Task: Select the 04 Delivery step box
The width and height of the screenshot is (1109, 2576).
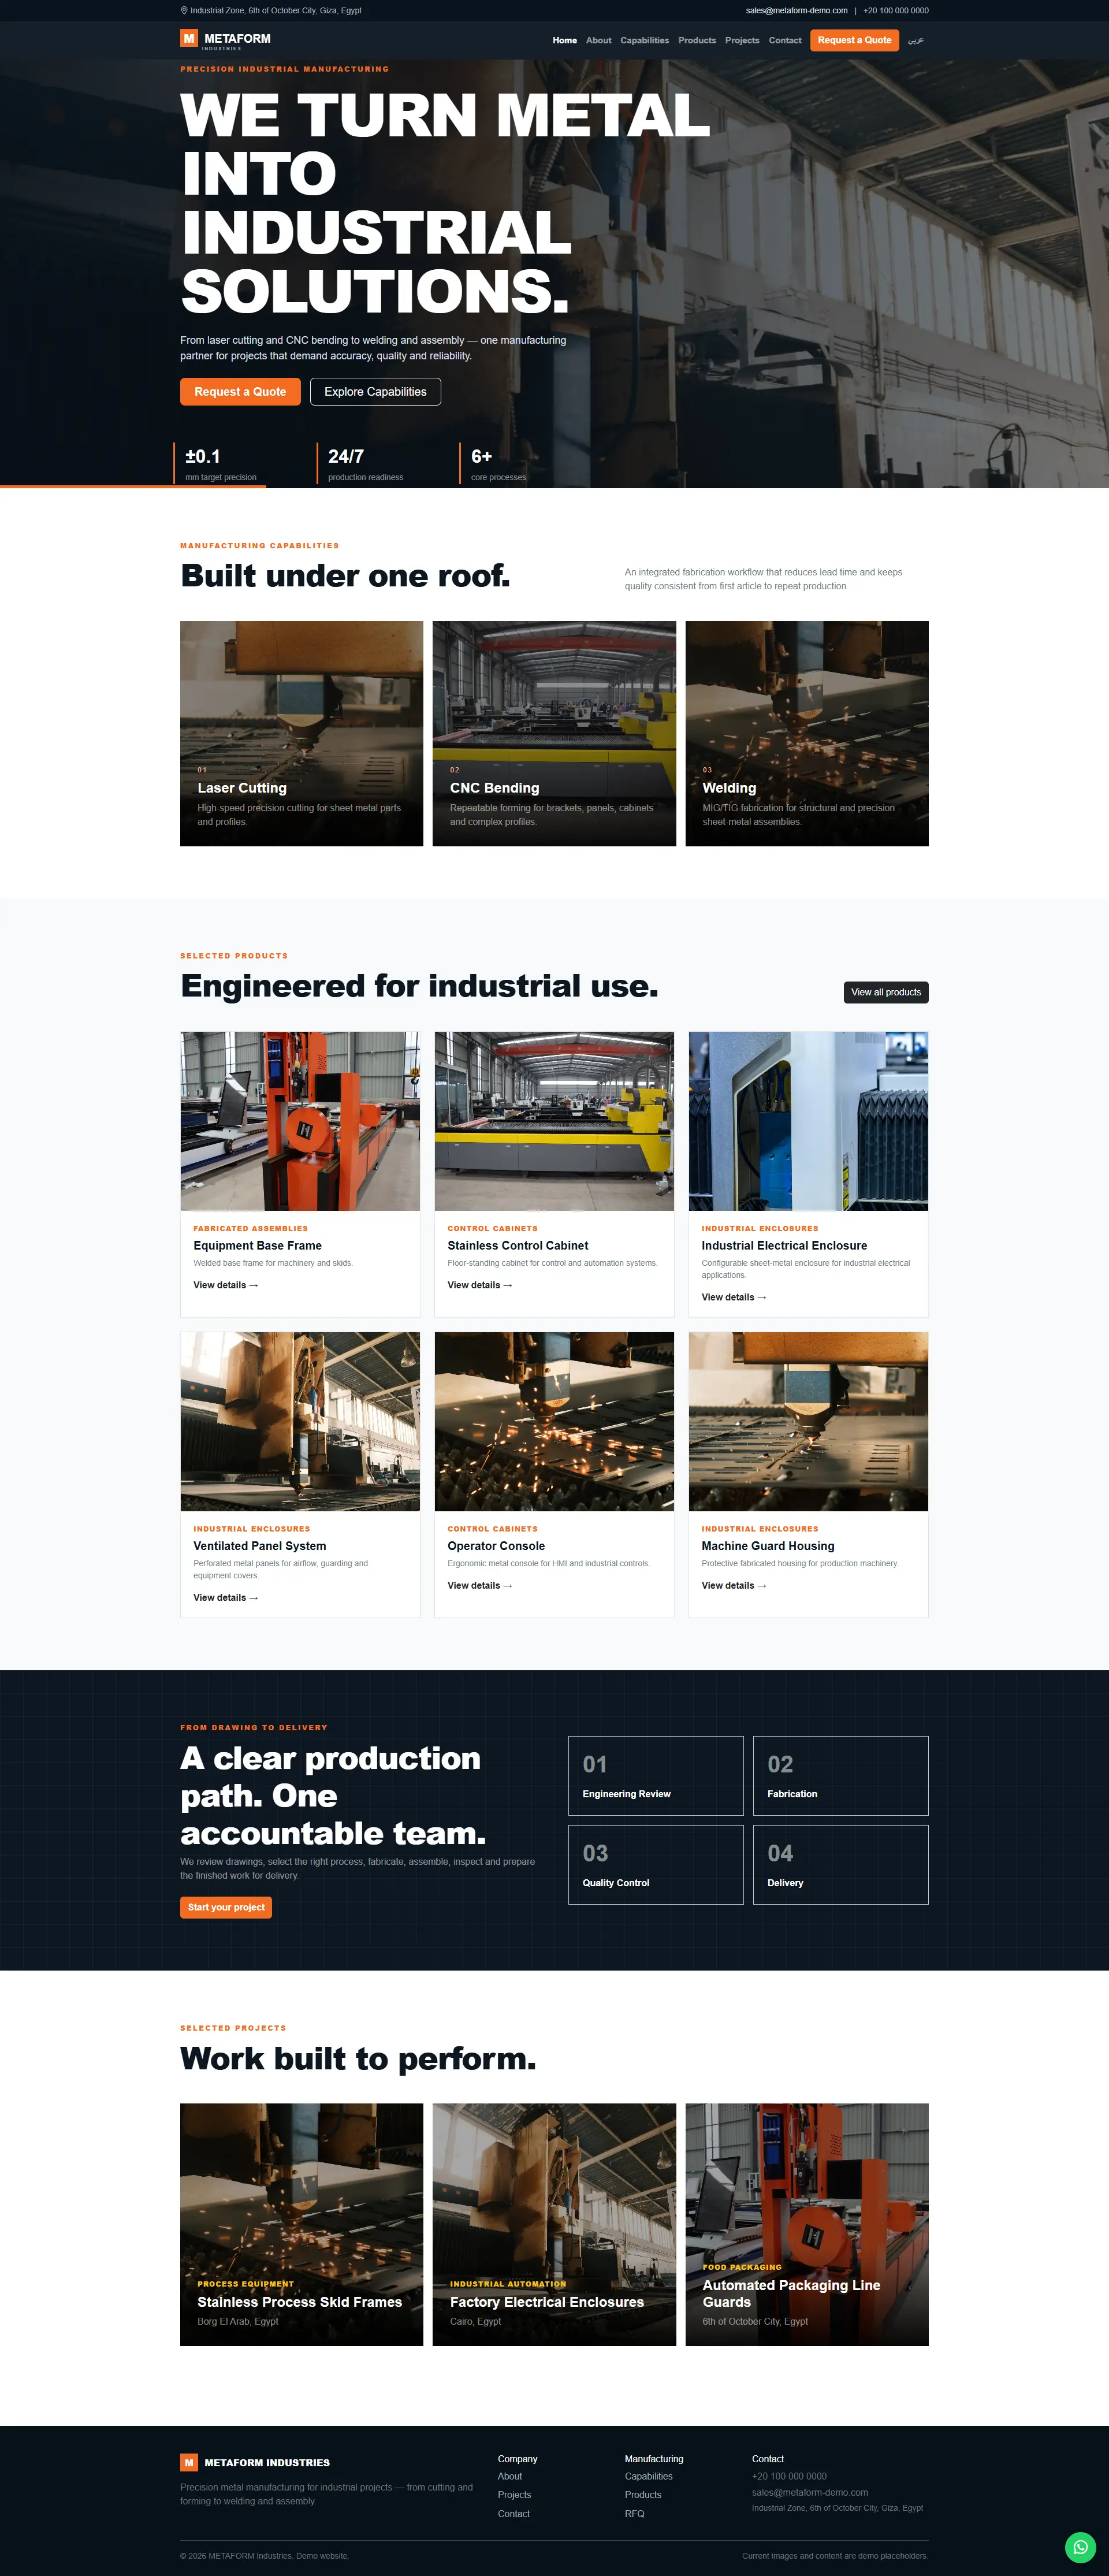Action: pyautogui.click(x=841, y=1864)
